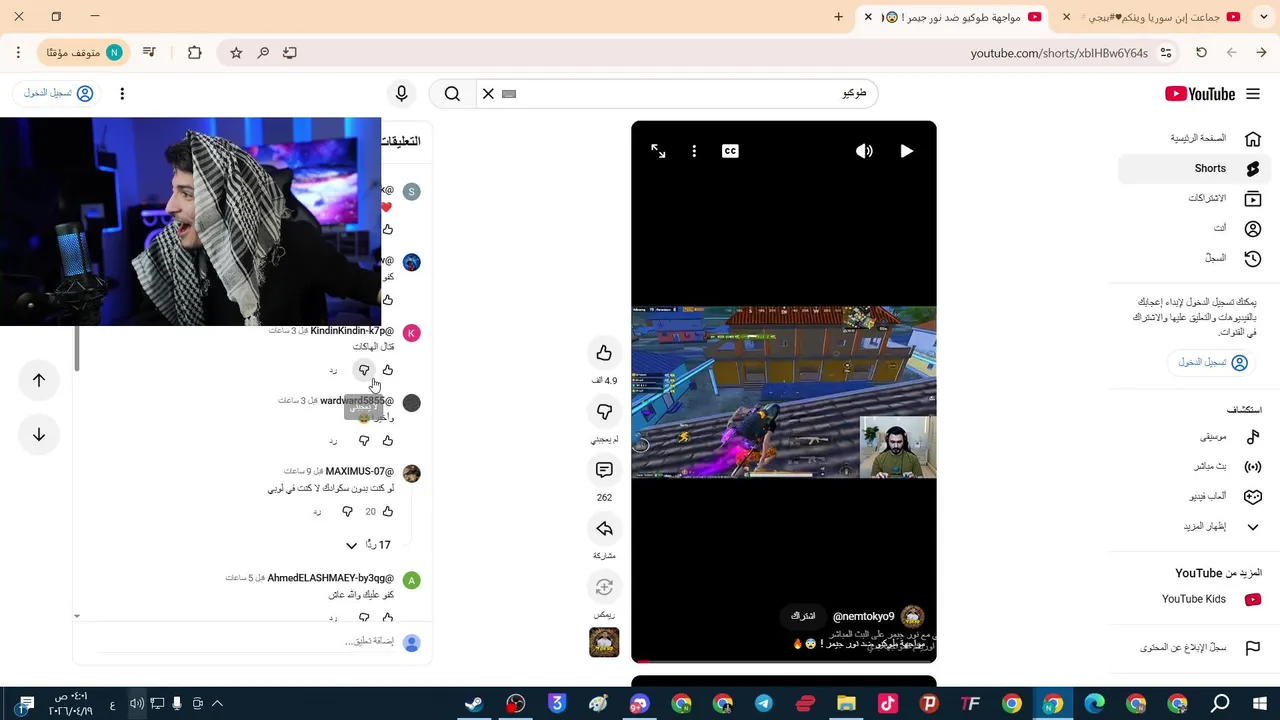Reply to the wardward5855 comment

333,440
